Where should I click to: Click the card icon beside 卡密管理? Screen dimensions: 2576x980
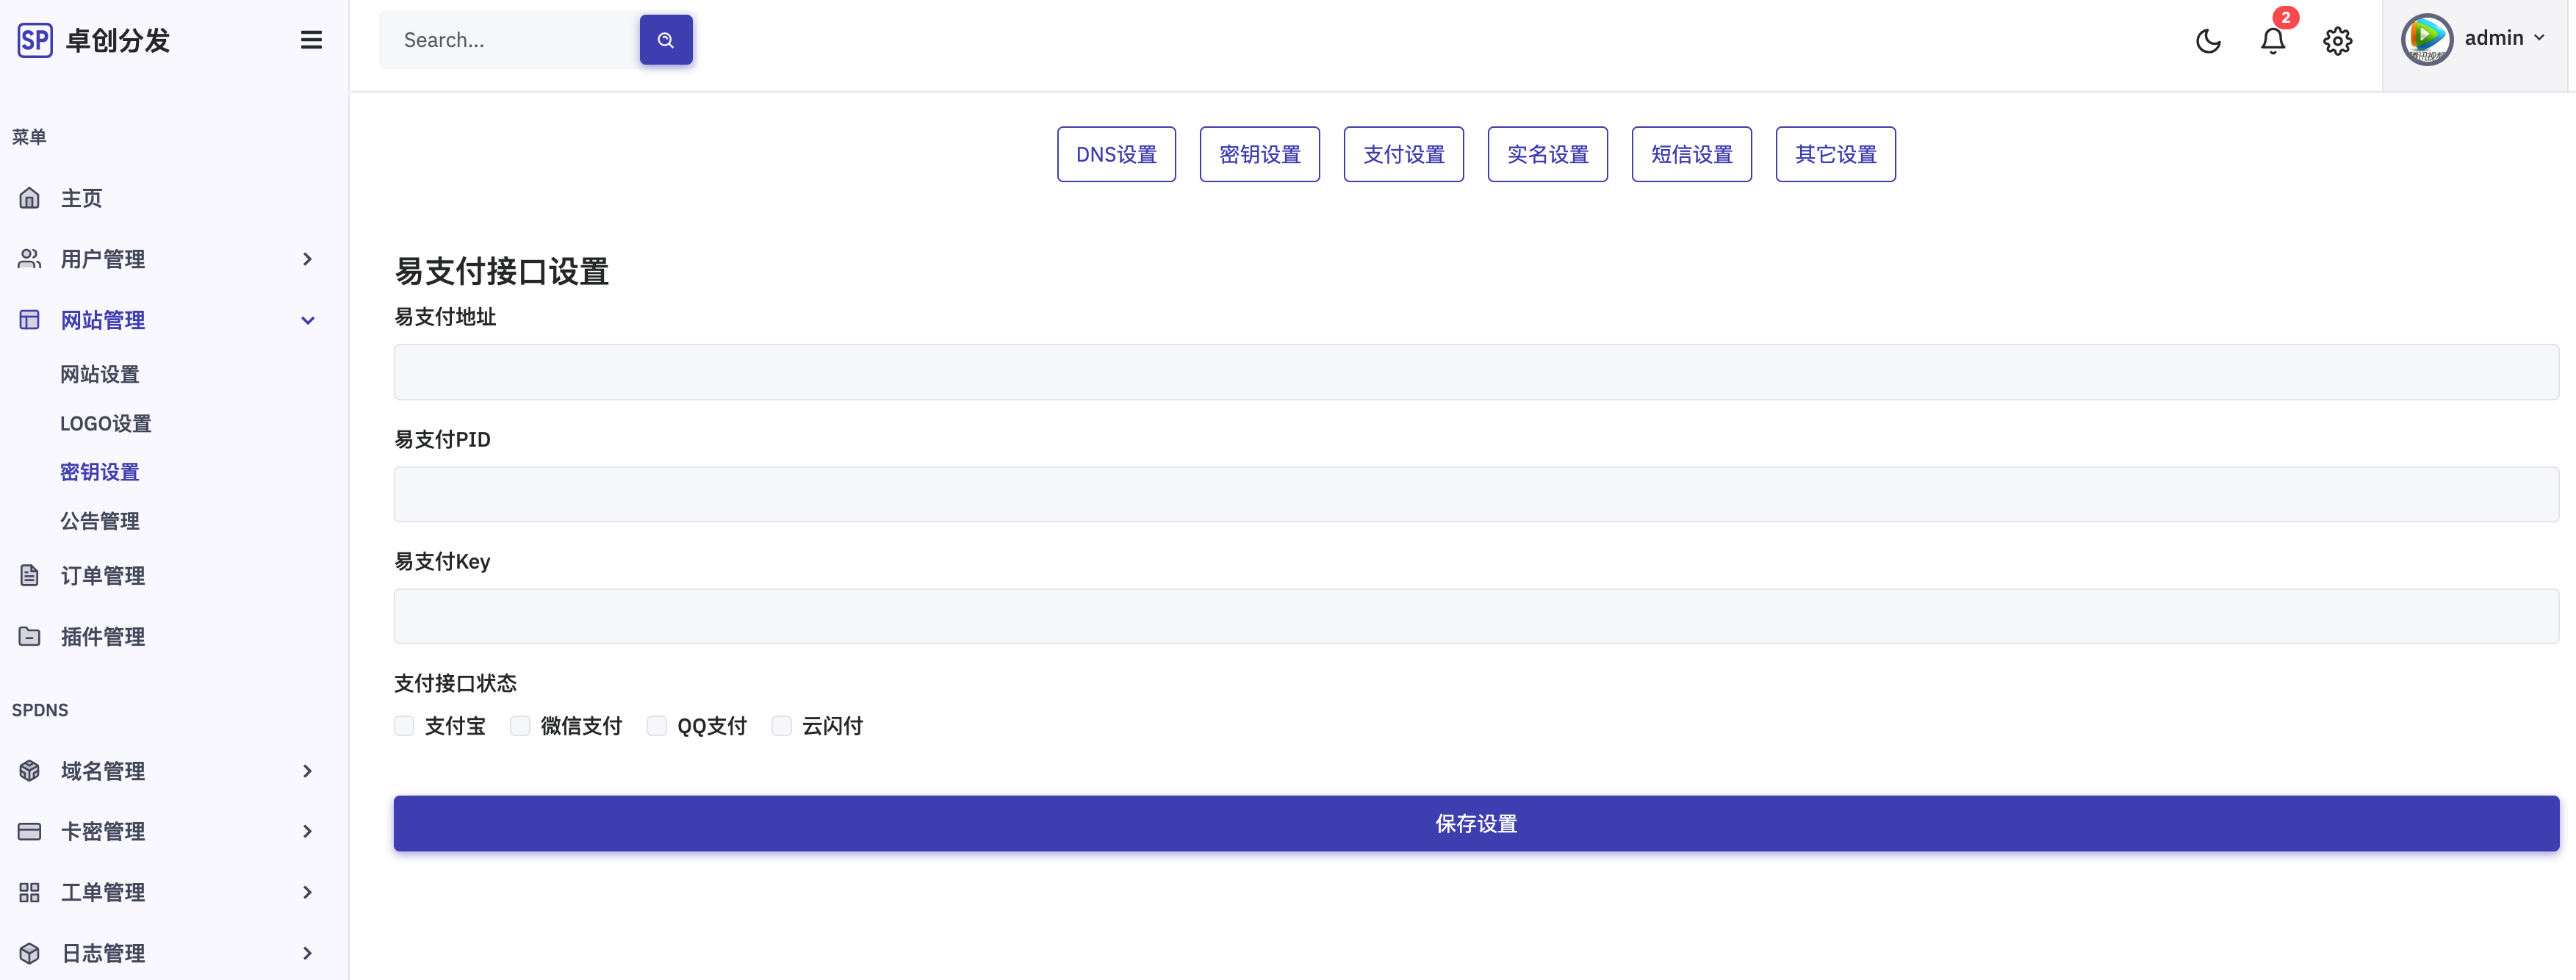point(30,831)
